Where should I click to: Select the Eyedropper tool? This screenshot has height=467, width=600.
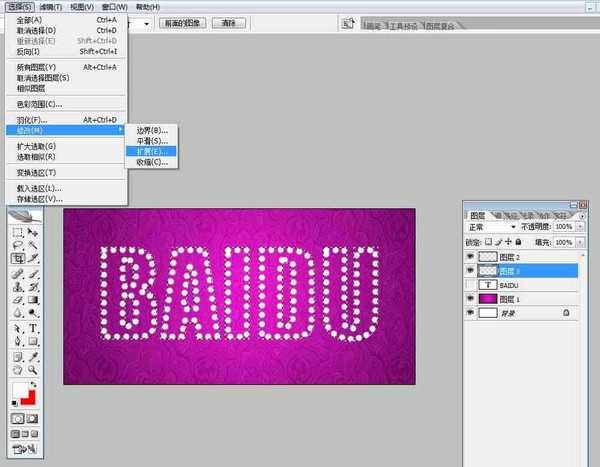(33, 357)
